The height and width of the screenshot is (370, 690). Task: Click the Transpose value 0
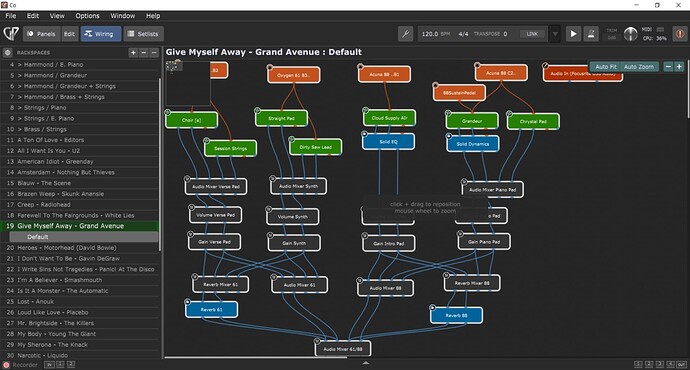[505, 34]
